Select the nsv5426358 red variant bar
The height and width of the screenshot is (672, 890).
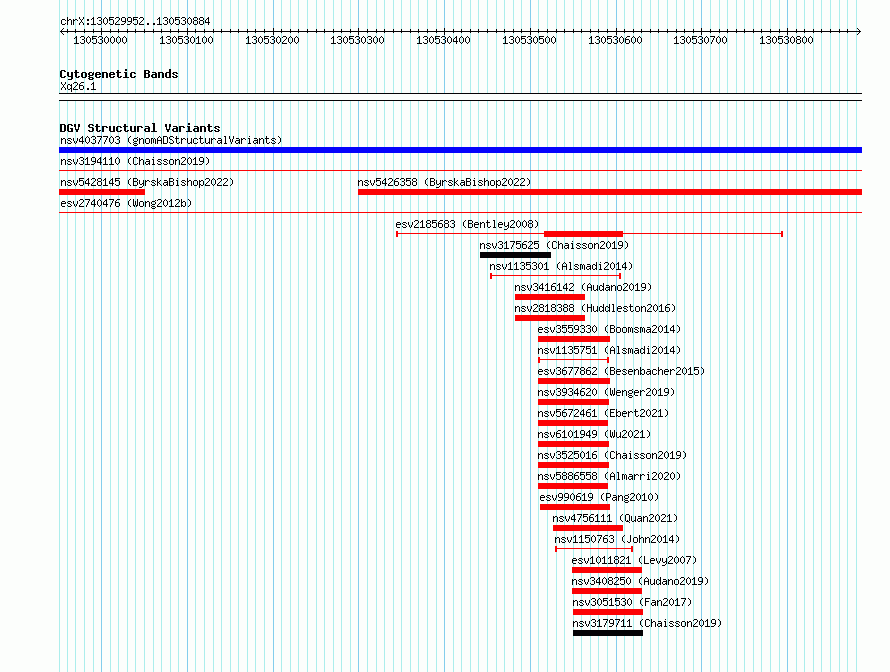[610, 192]
